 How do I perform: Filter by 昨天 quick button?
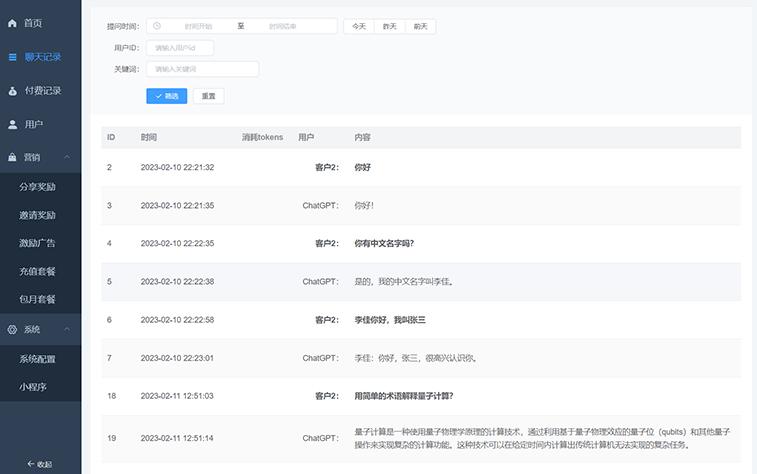[390, 26]
